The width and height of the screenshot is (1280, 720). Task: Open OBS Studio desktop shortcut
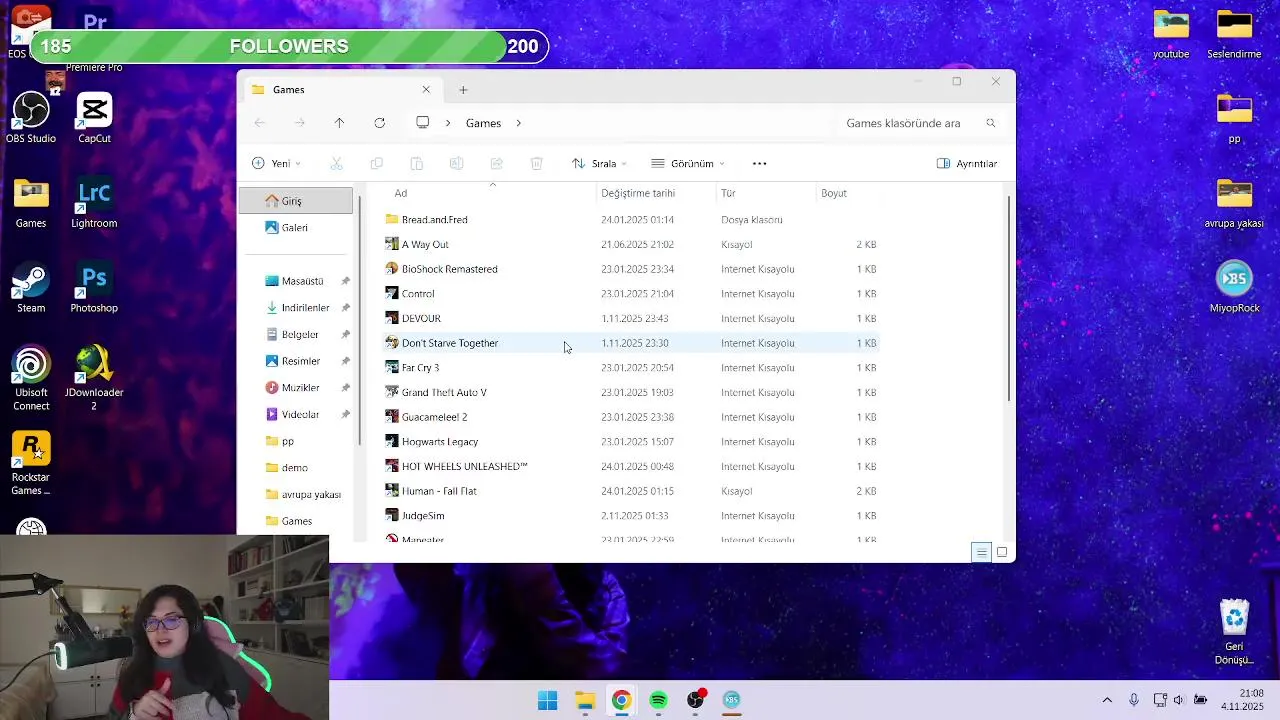click(x=31, y=118)
